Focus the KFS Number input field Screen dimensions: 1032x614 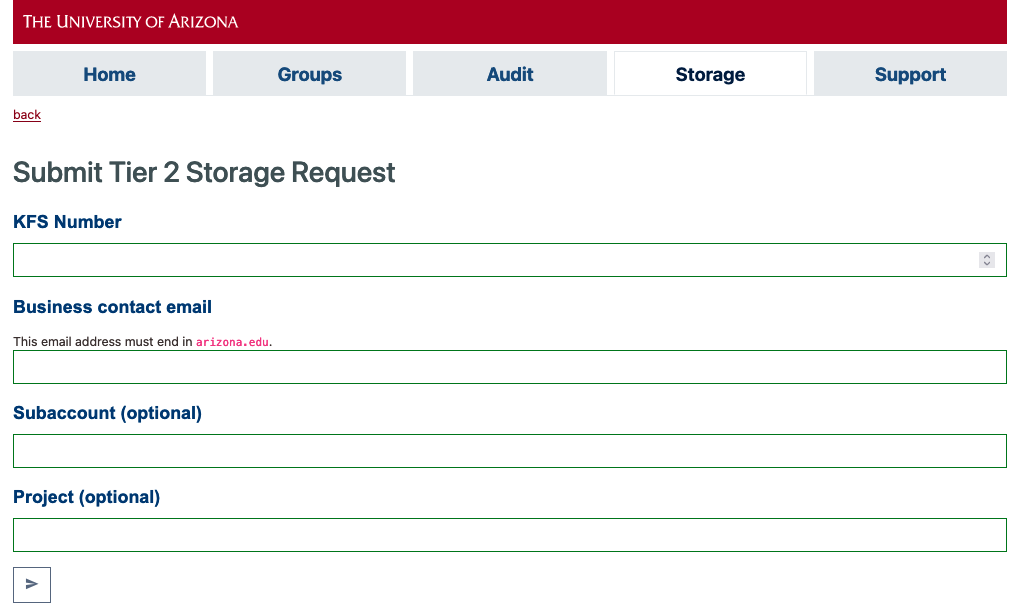click(x=509, y=260)
